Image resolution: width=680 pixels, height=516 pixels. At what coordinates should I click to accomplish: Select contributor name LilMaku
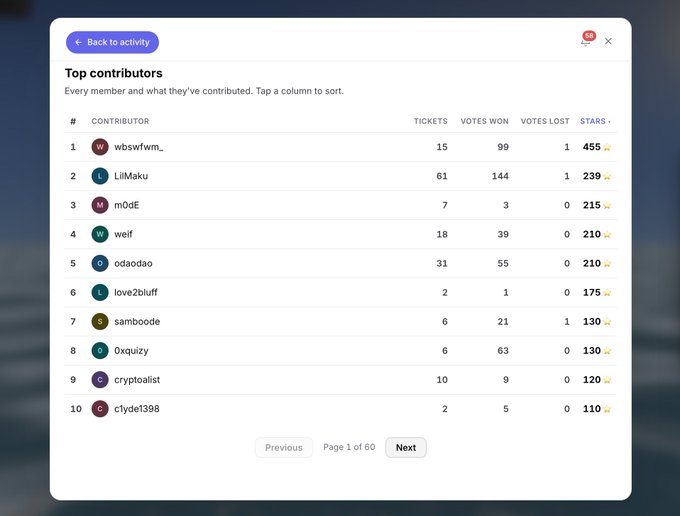pos(131,176)
